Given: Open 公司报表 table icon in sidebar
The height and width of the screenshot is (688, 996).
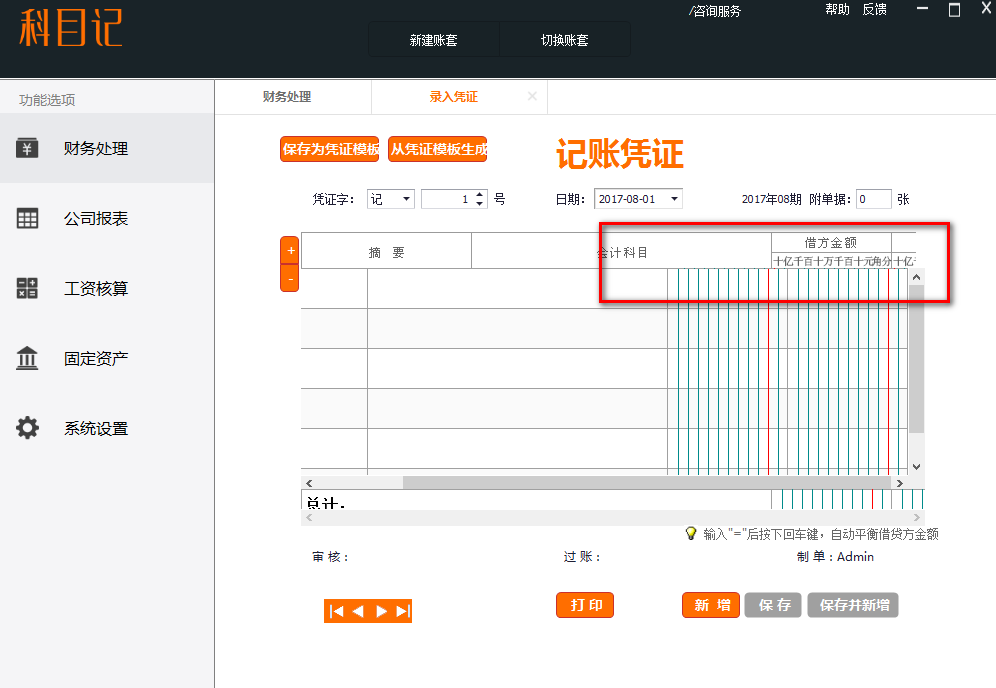Looking at the screenshot, I should click(x=27, y=218).
